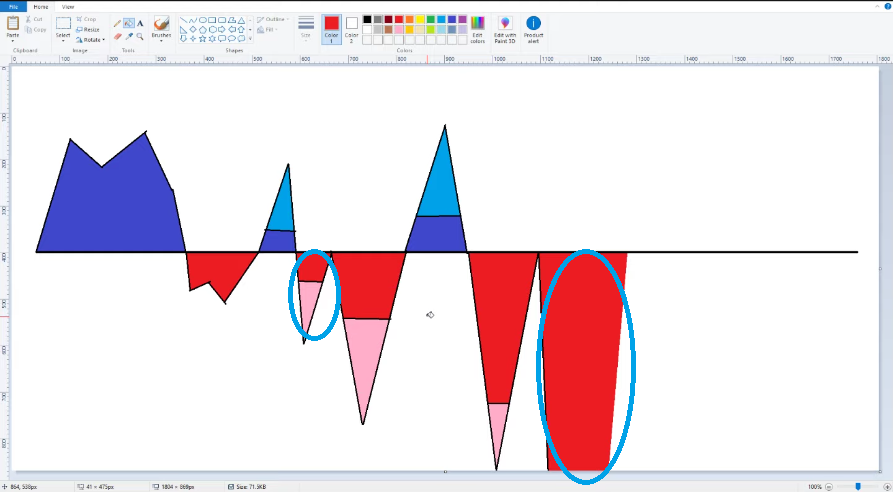Viewport: 893px width, 492px height.
Task: Choose the Six-point star shape
Action: (x=212, y=38)
